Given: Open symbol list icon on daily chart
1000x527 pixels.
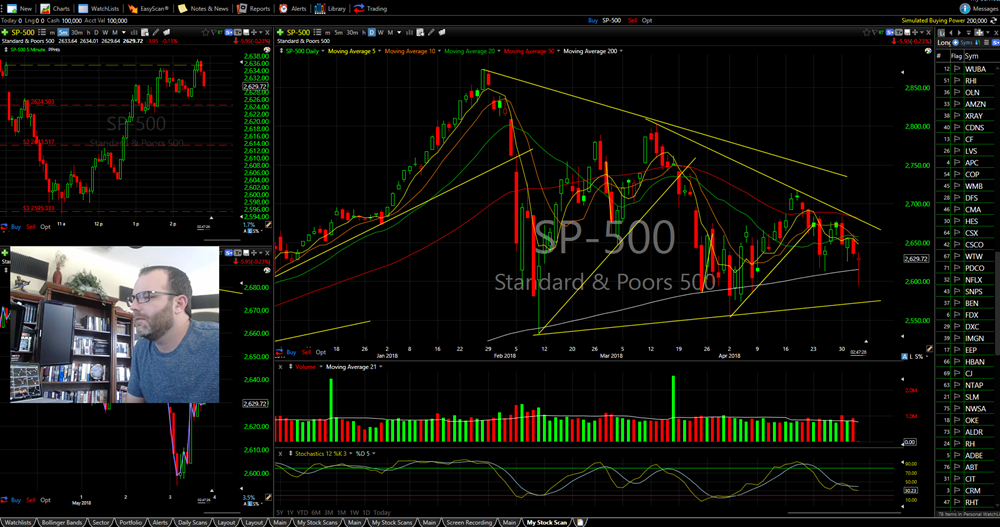Looking at the screenshot, I should point(318,33).
